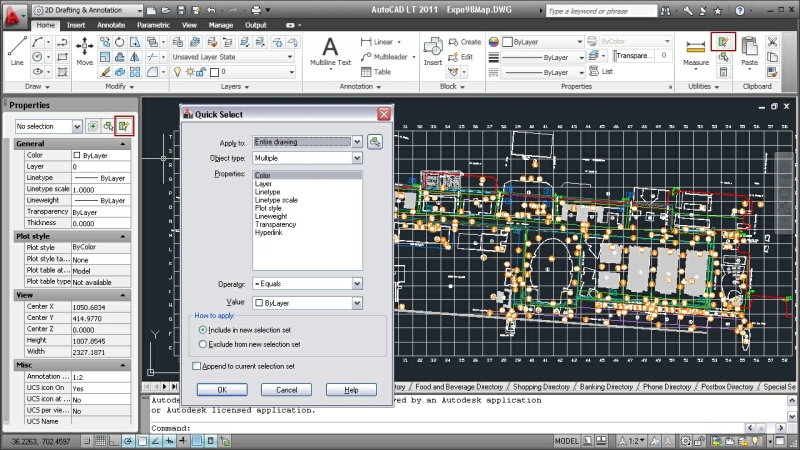Image resolution: width=800 pixels, height=450 pixels.
Task: Click the keyword search field
Action: (601, 11)
